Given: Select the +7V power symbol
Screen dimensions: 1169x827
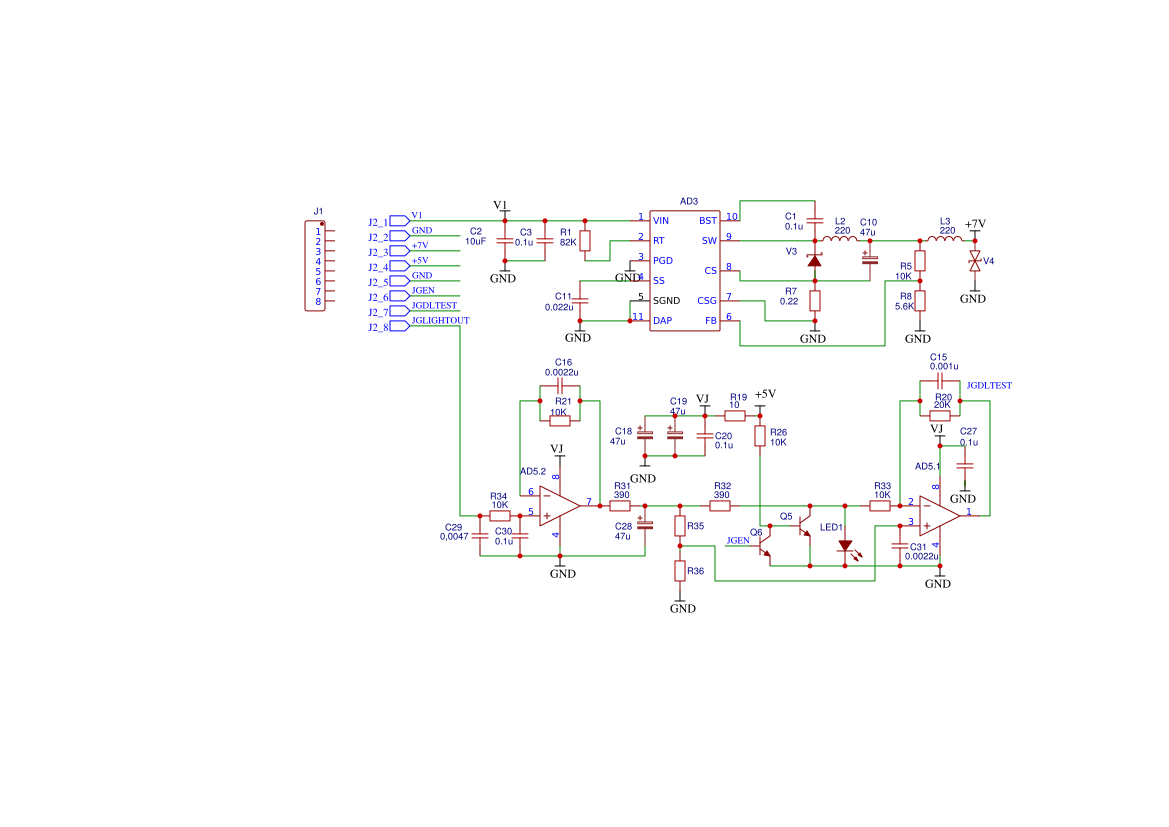Looking at the screenshot, I should [975, 225].
